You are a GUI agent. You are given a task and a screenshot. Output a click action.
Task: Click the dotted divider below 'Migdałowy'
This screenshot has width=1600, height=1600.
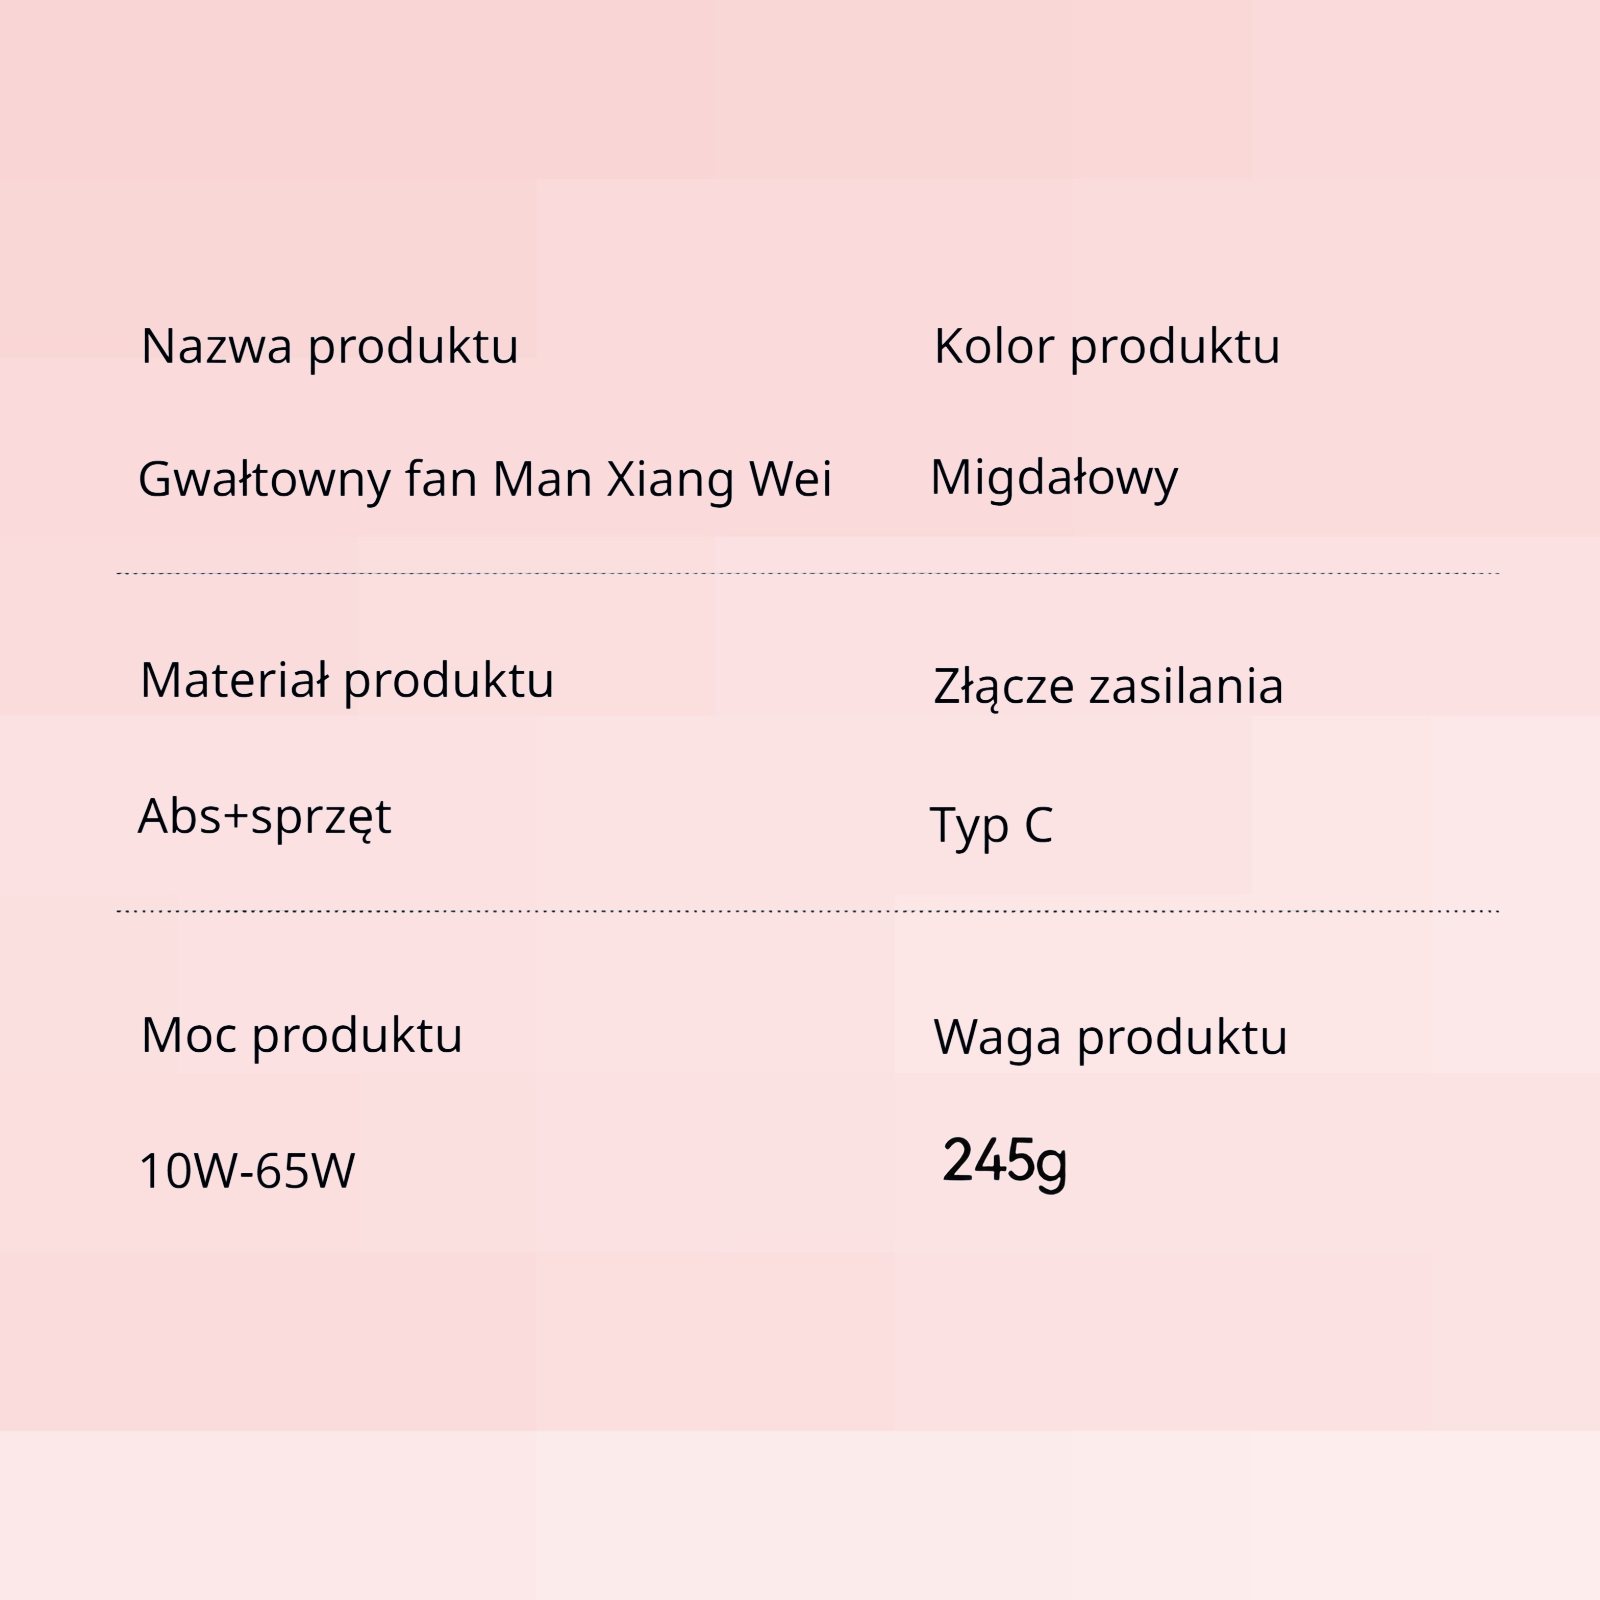pyautogui.click(x=808, y=574)
